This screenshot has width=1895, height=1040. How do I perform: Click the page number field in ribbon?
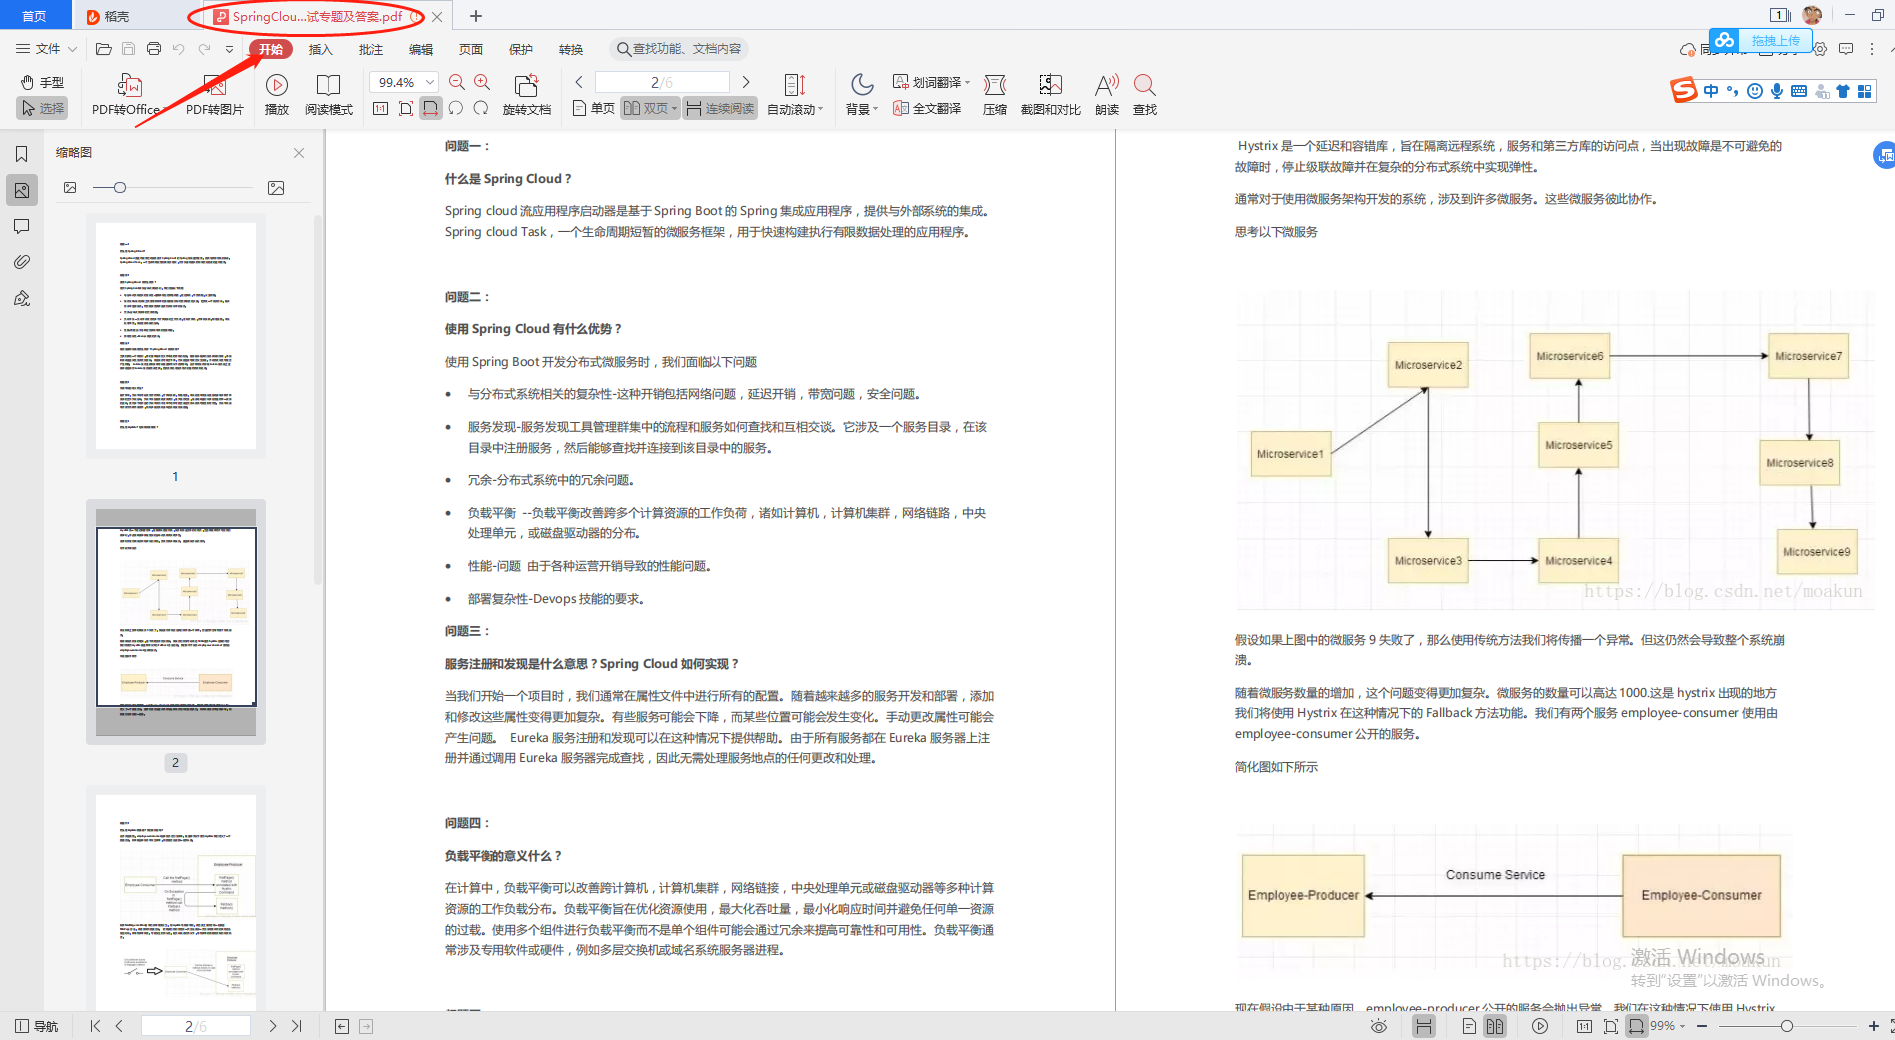(x=662, y=82)
